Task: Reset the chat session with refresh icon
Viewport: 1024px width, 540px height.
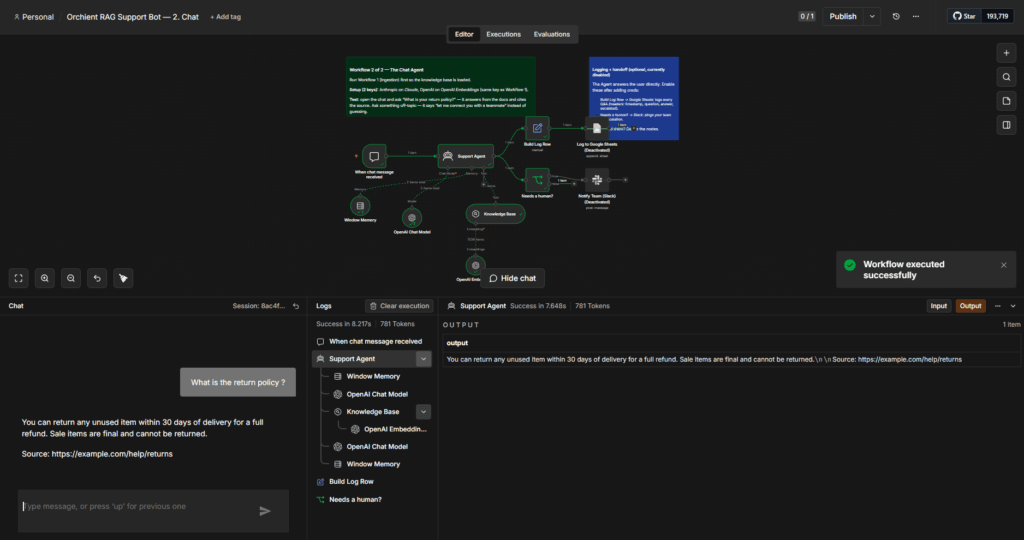Action: [296, 306]
